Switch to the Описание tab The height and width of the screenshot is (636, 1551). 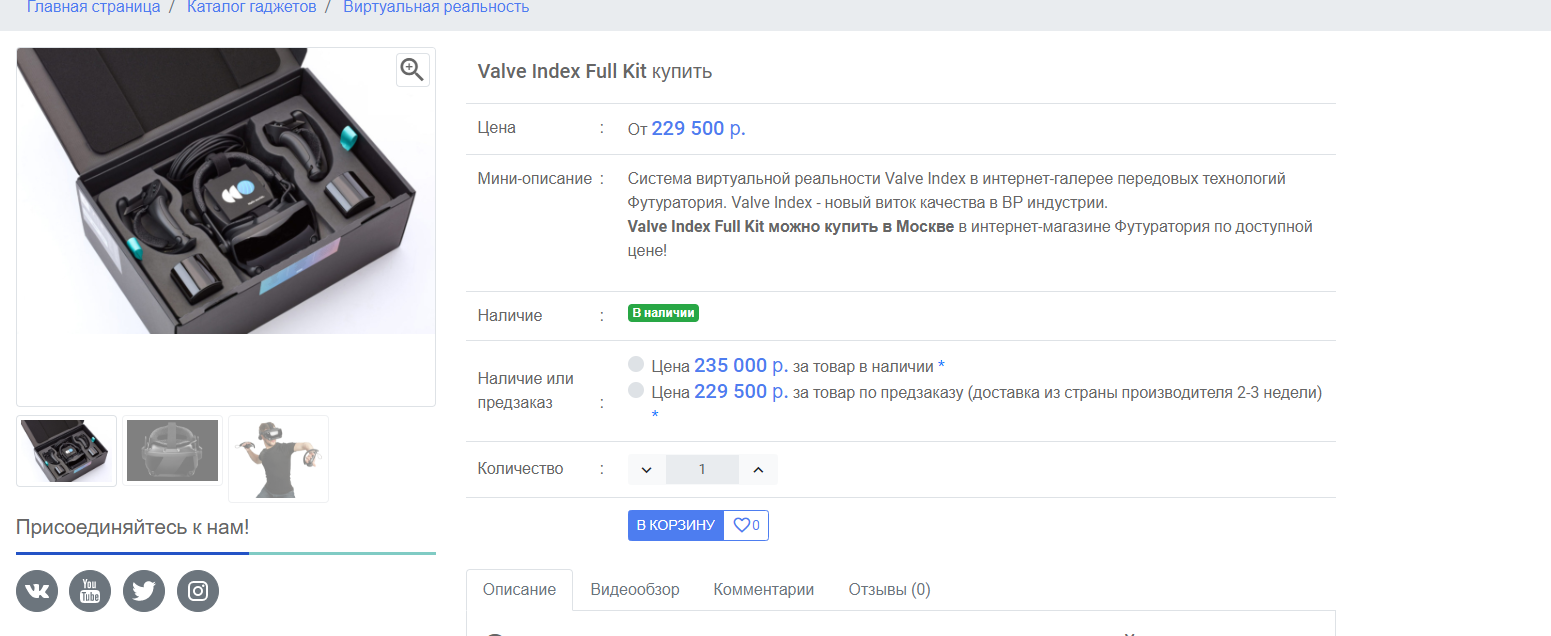pyautogui.click(x=519, y=590)
